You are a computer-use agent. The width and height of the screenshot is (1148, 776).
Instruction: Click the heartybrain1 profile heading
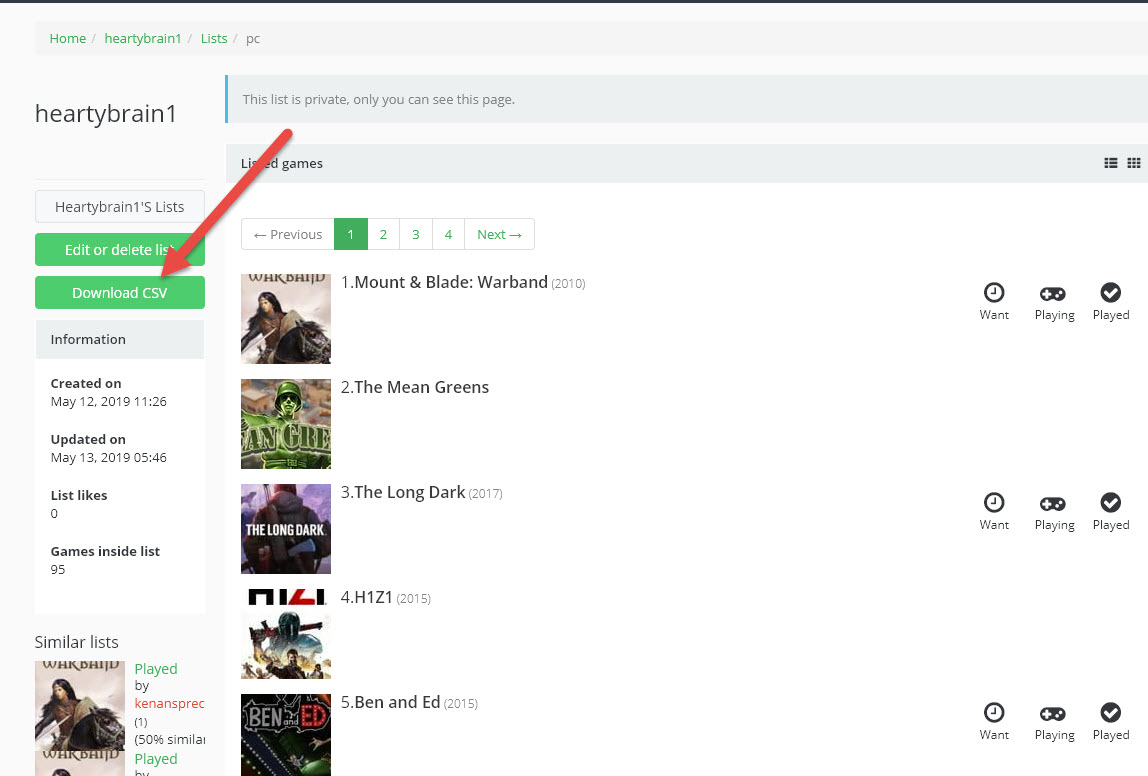pos(105,113)
